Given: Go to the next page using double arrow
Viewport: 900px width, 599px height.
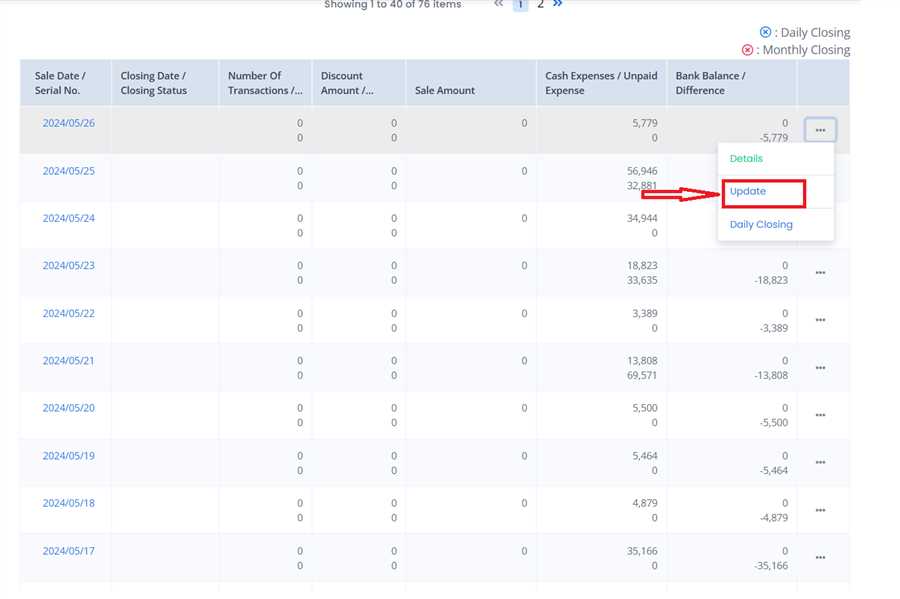Looking at the screenshot, I should [x=557, y=4].
